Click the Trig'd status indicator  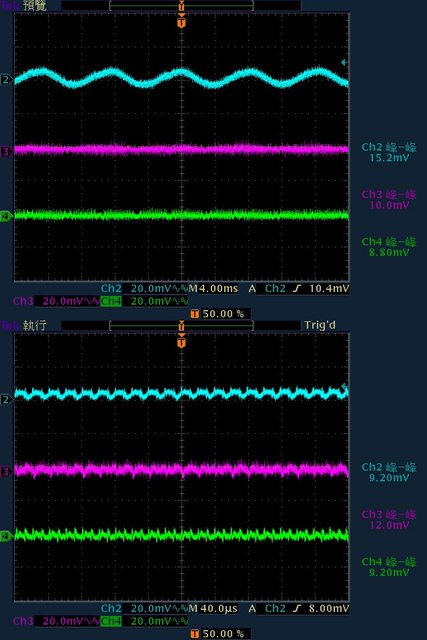click(x=320, y=325)
